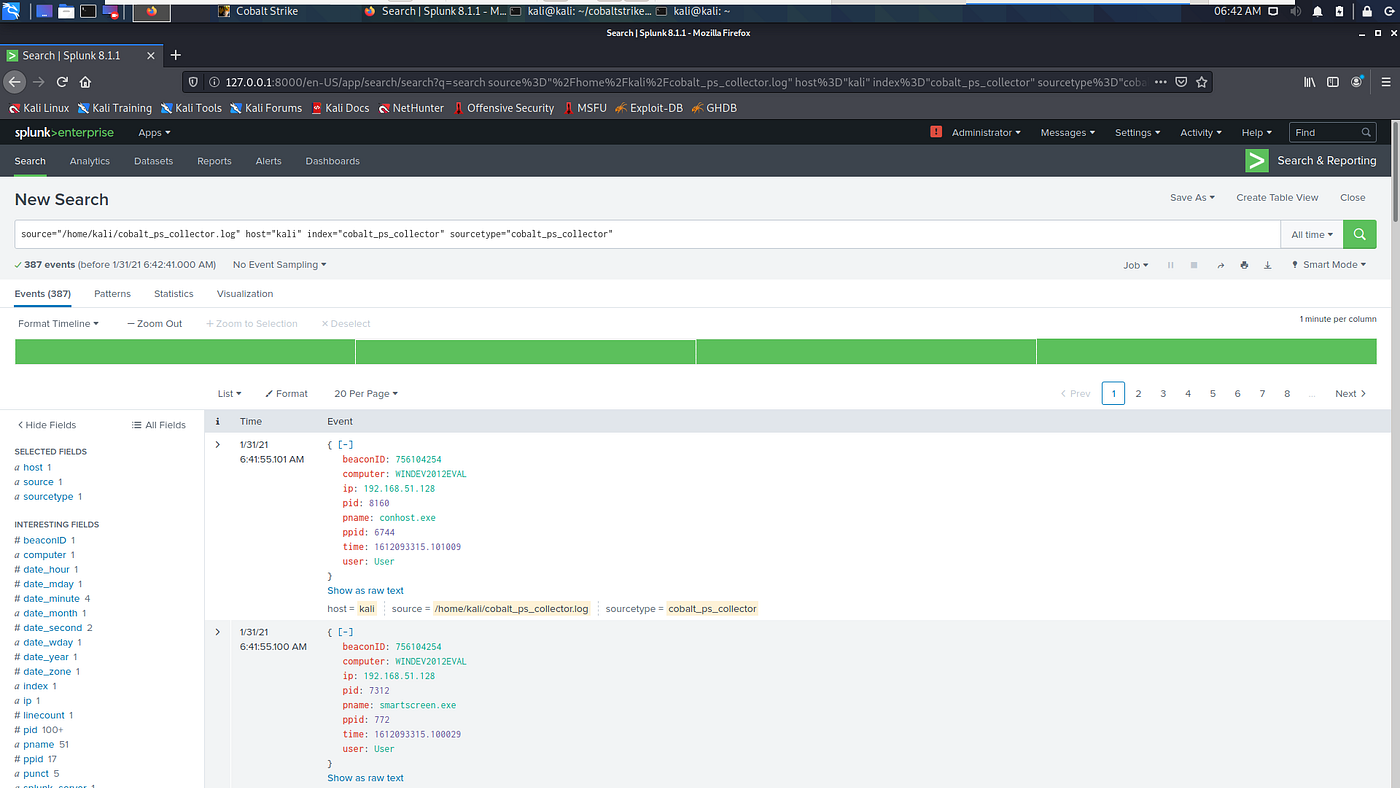Image resolution: width=1400 pixels, height=788 pixels.
Task: Toggle the Firefox sidebar view
Action: [1333, 82]
